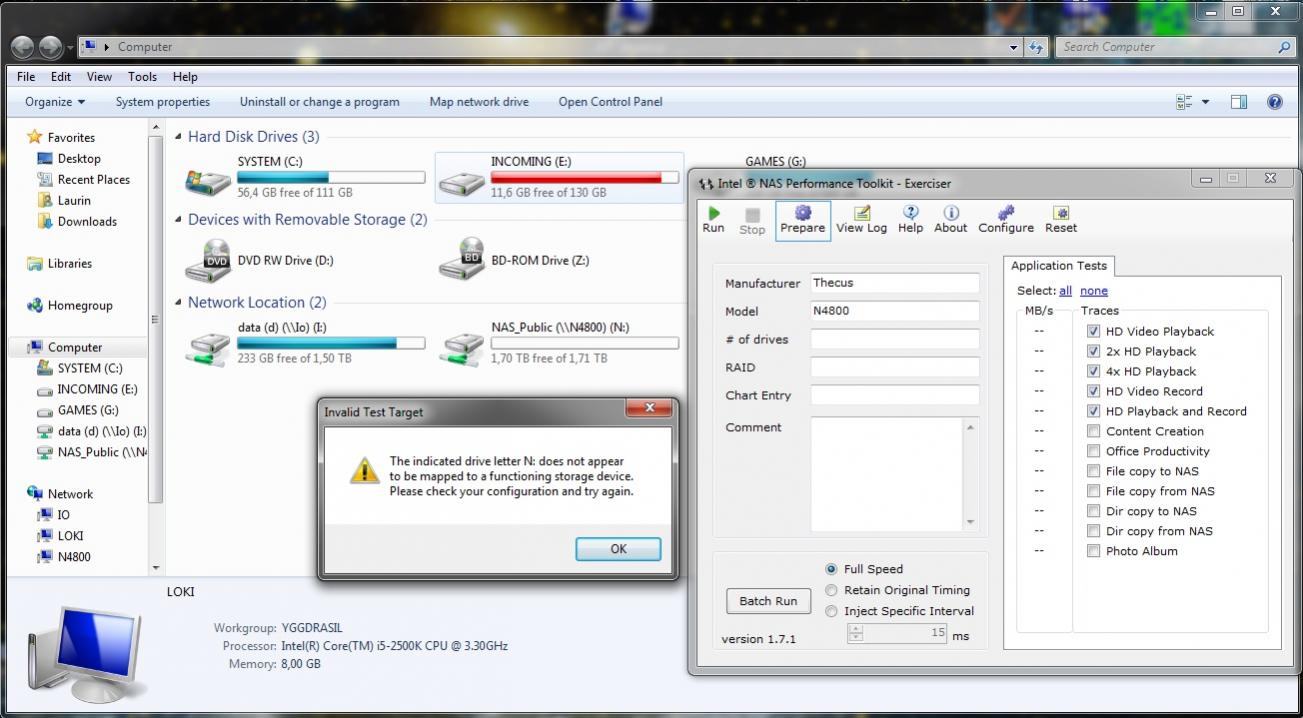Click the Back navigation arrow in Explorer
This screenshot has width=1303, height=718.
point(23,47)
